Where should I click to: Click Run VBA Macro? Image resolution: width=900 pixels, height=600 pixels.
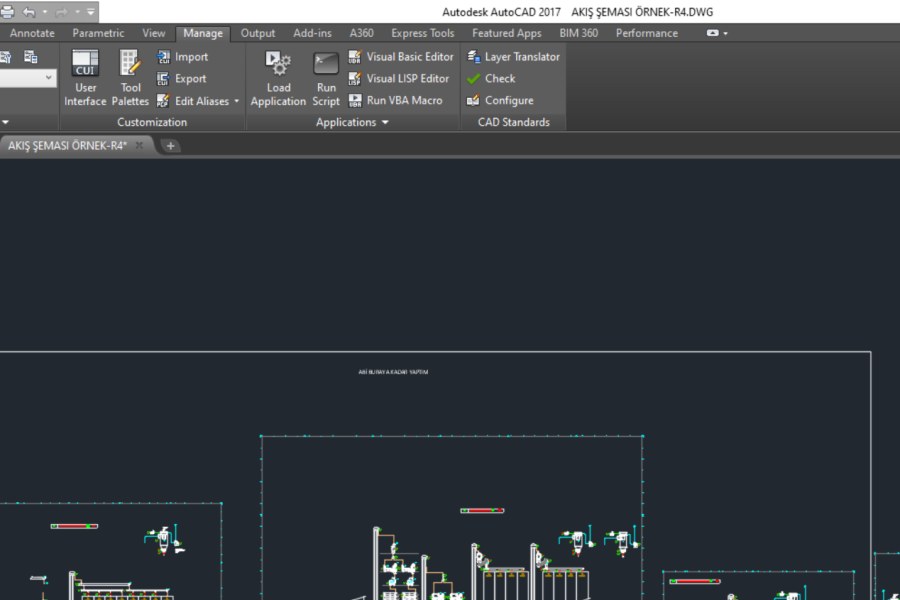395,100
